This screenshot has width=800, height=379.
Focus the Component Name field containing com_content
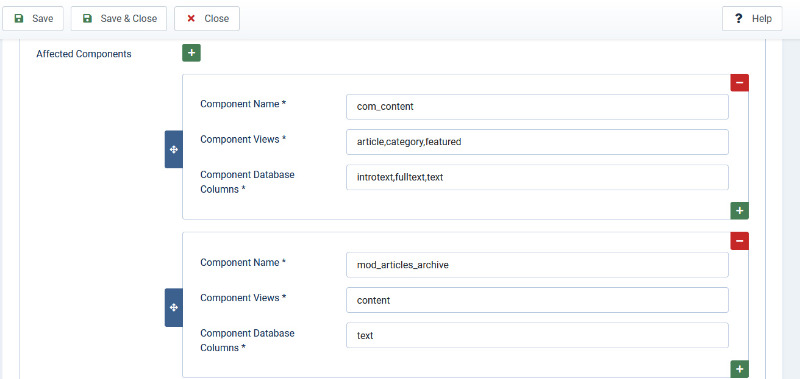537,107
